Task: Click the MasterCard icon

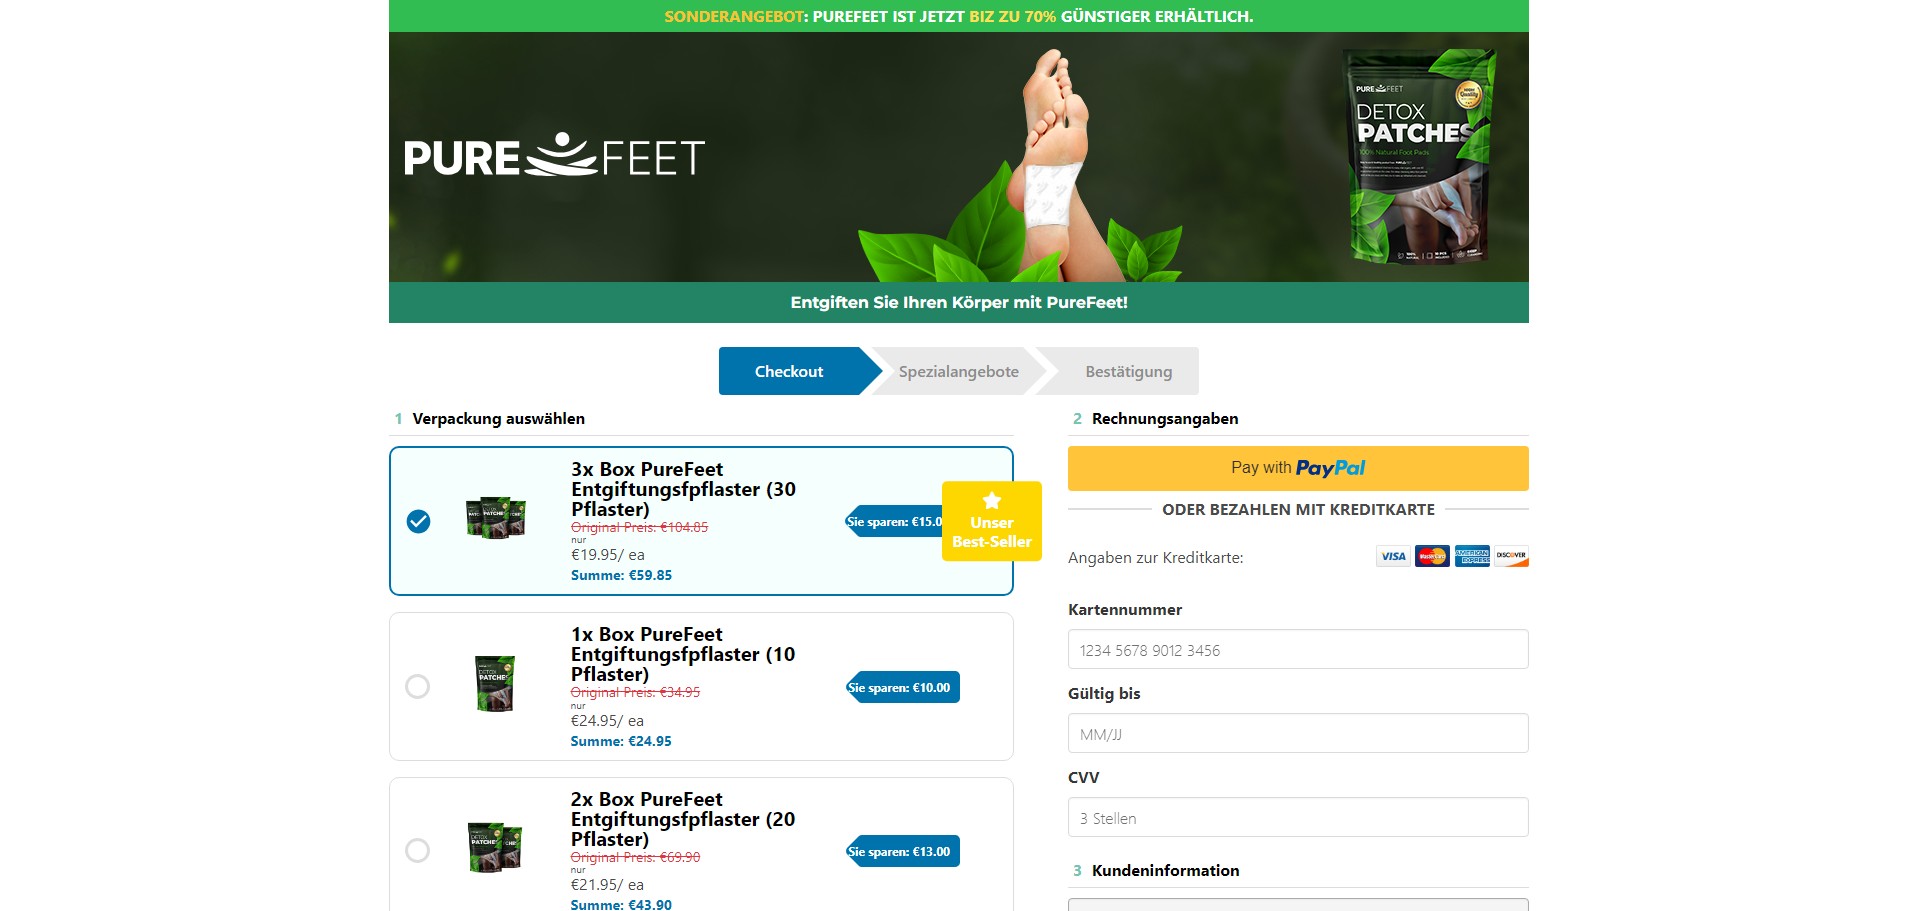Action: coord(1432,556)
